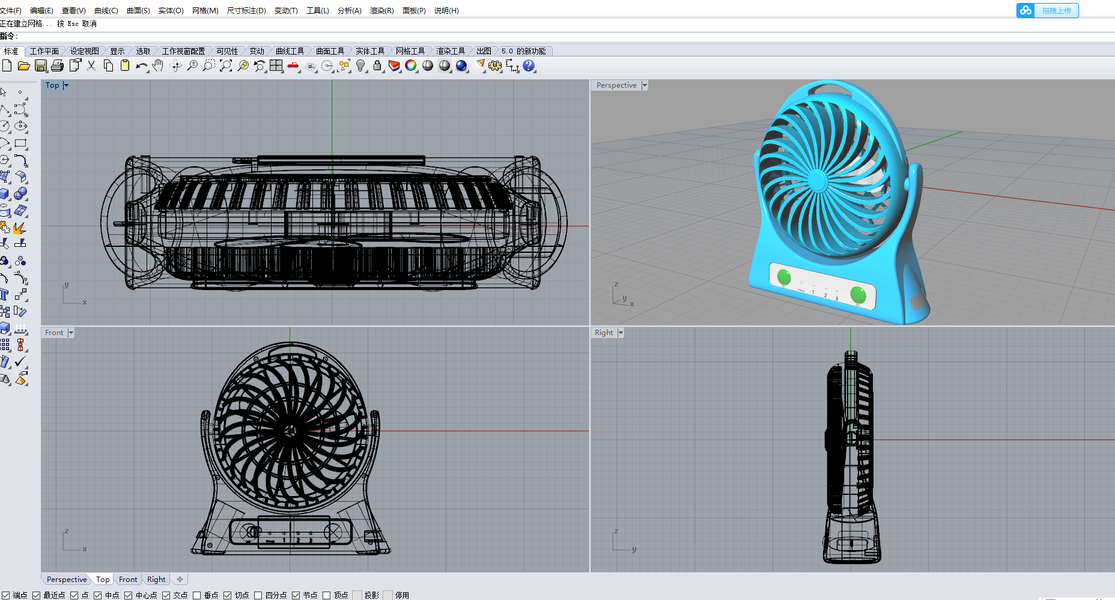Click the light bulb visibility icon
This screenshot has height=600, width=1115.
point(361,65)
